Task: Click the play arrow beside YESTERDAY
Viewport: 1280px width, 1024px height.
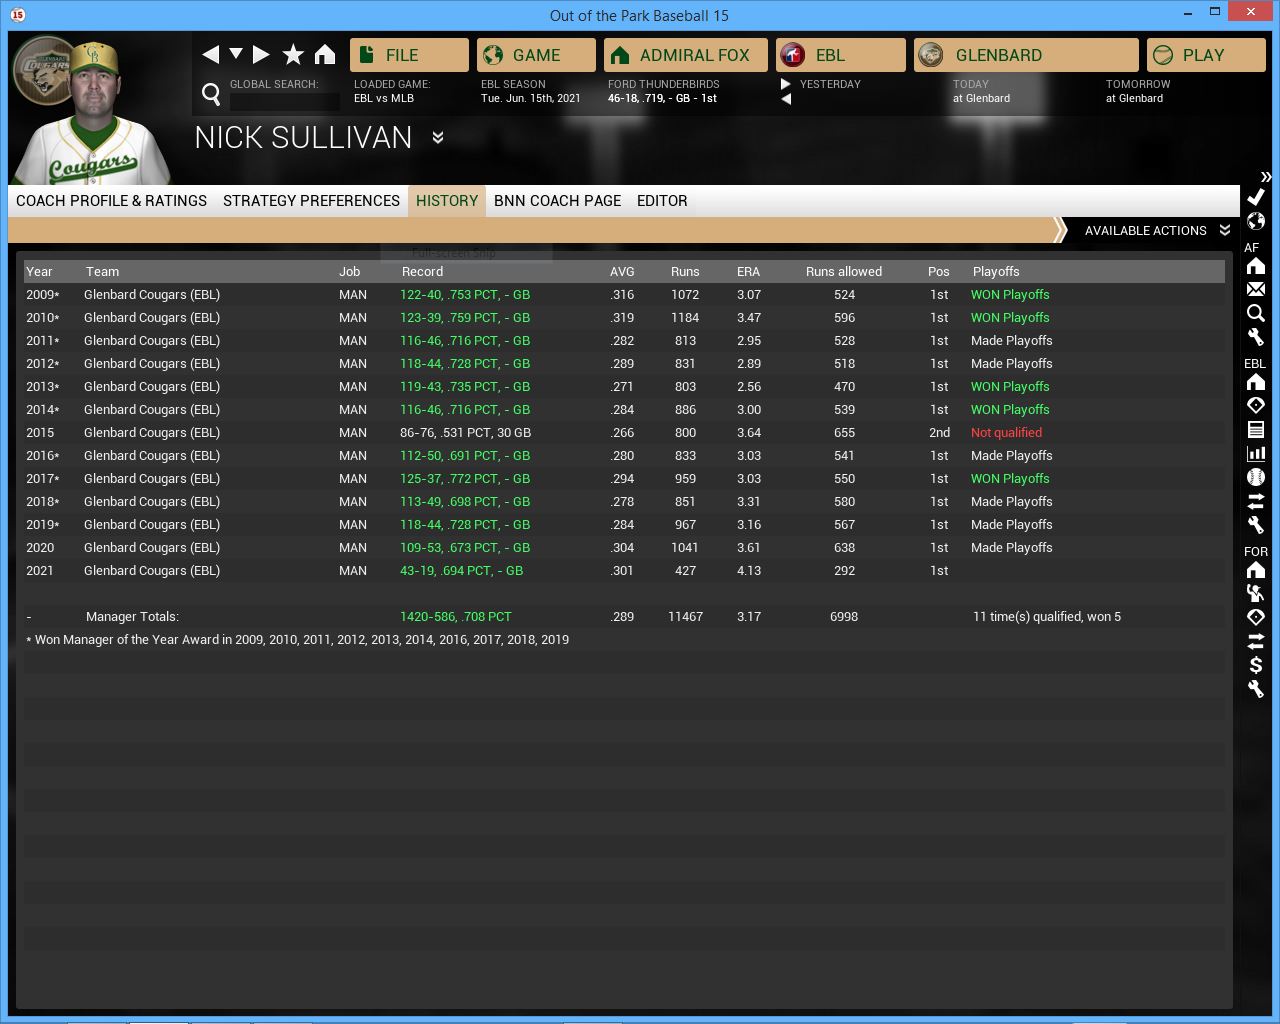Action: point(786,84)
